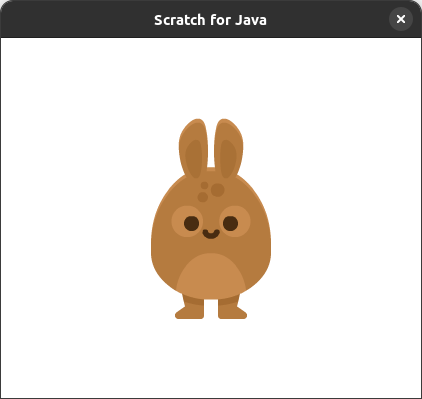The height and width of the screenshot is (399, 422).
Task: Click the gap between the bunny's feet
Action: [211, 309]
